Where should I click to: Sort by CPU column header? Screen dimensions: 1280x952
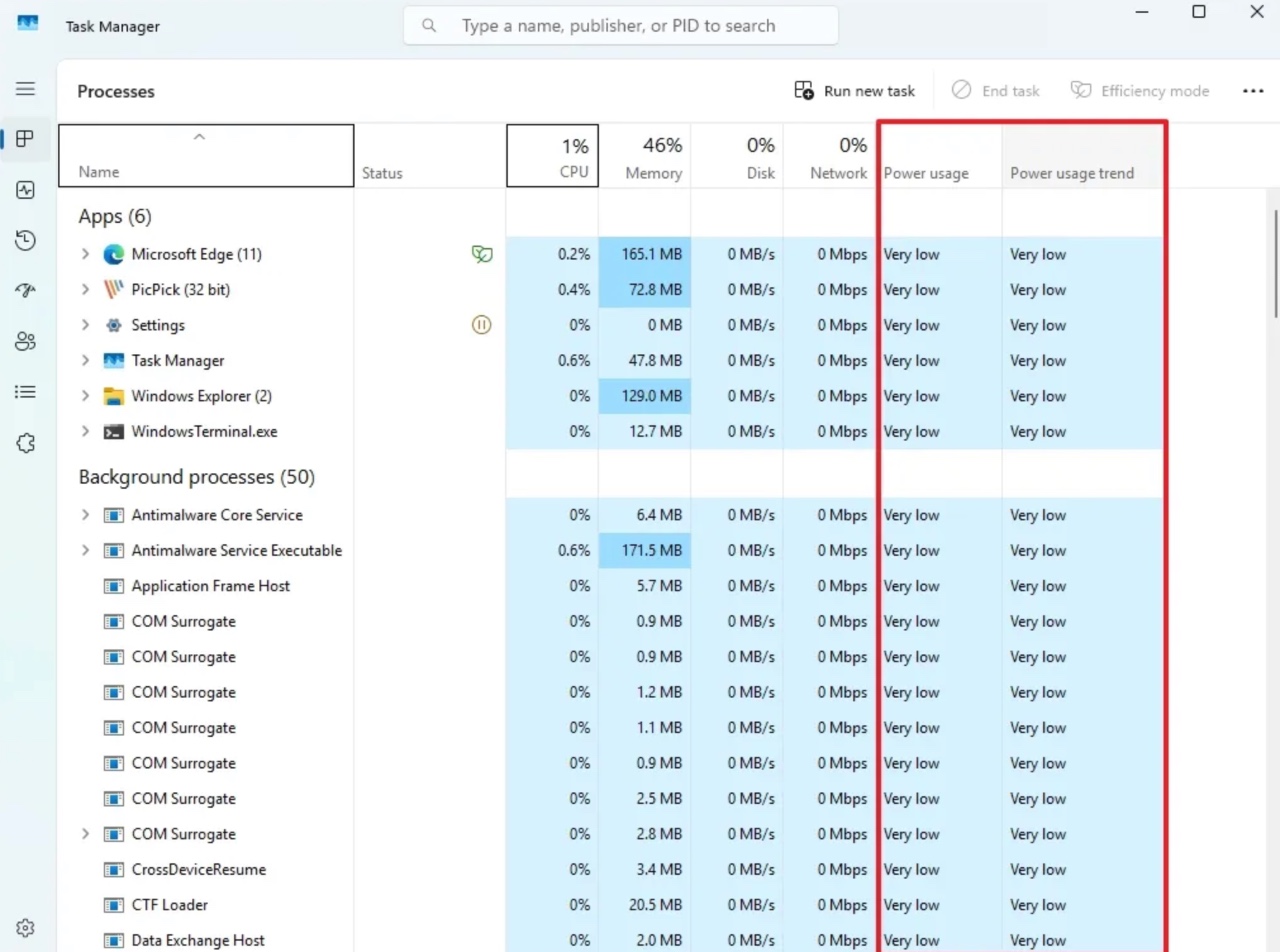(553, 156)
